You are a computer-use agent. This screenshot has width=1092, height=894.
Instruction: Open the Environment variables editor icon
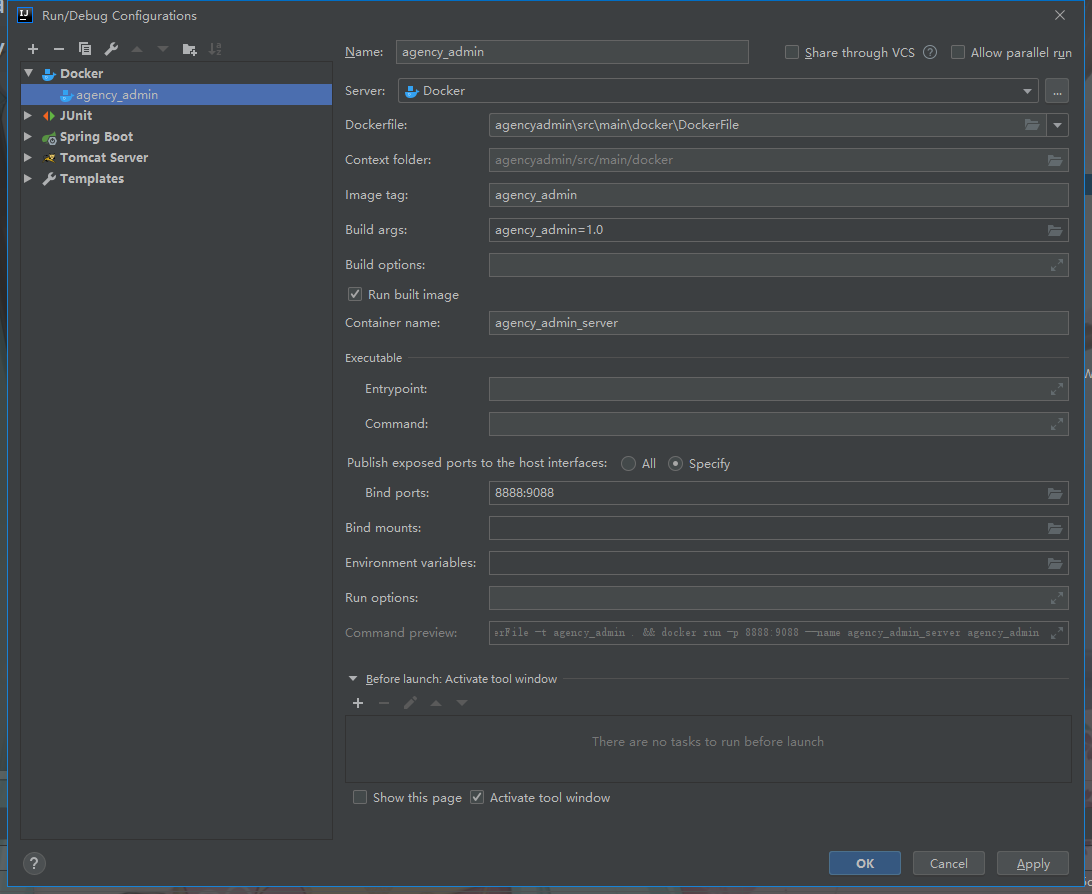tap(1055, 563)
